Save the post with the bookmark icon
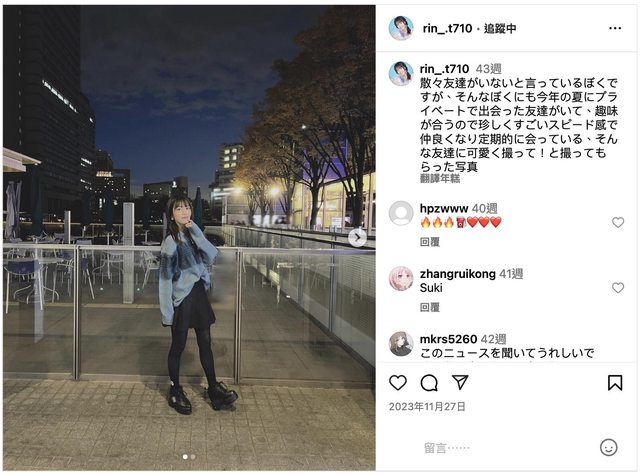Image resolution: width=640 pixels, height=475 pixels. tap(615, 383)
